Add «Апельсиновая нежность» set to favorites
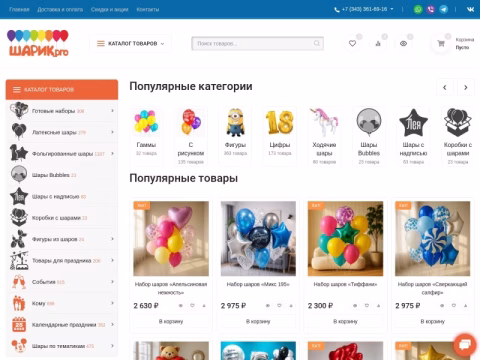This screenshot has height=360, width=480. coord(192,305)
